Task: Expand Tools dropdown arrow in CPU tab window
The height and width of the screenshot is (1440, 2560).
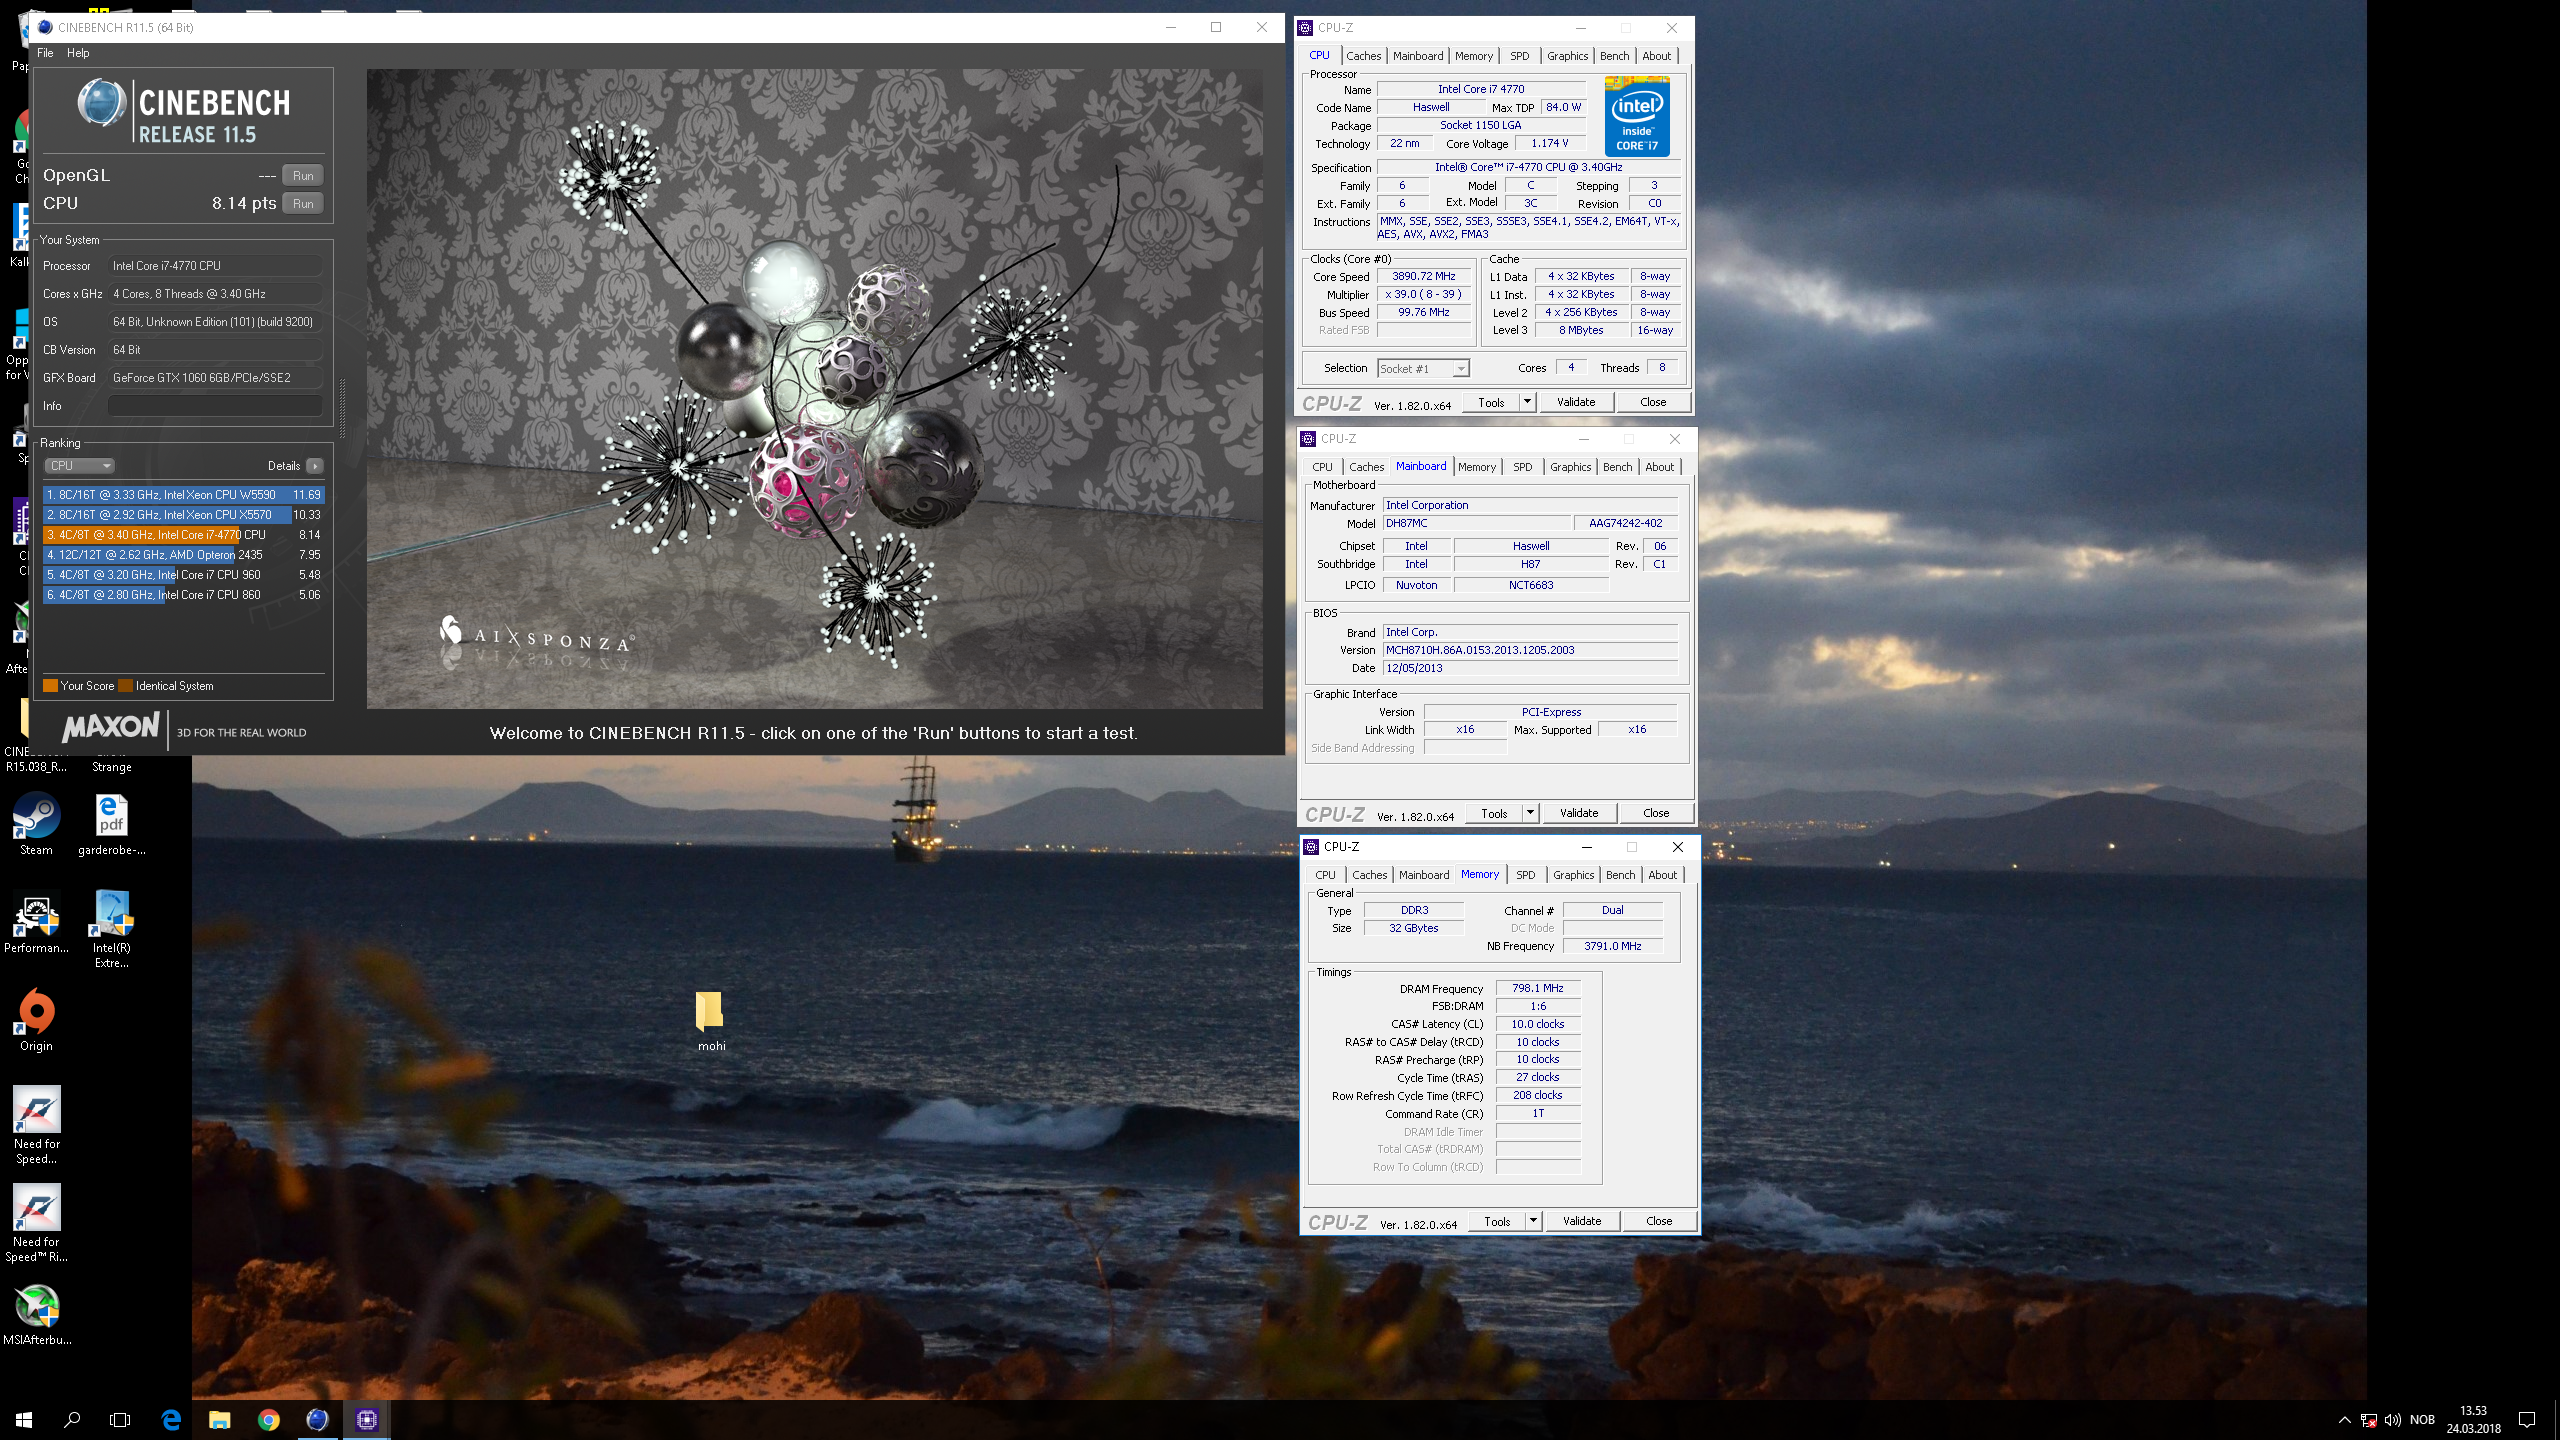Action: [1527, 402]
